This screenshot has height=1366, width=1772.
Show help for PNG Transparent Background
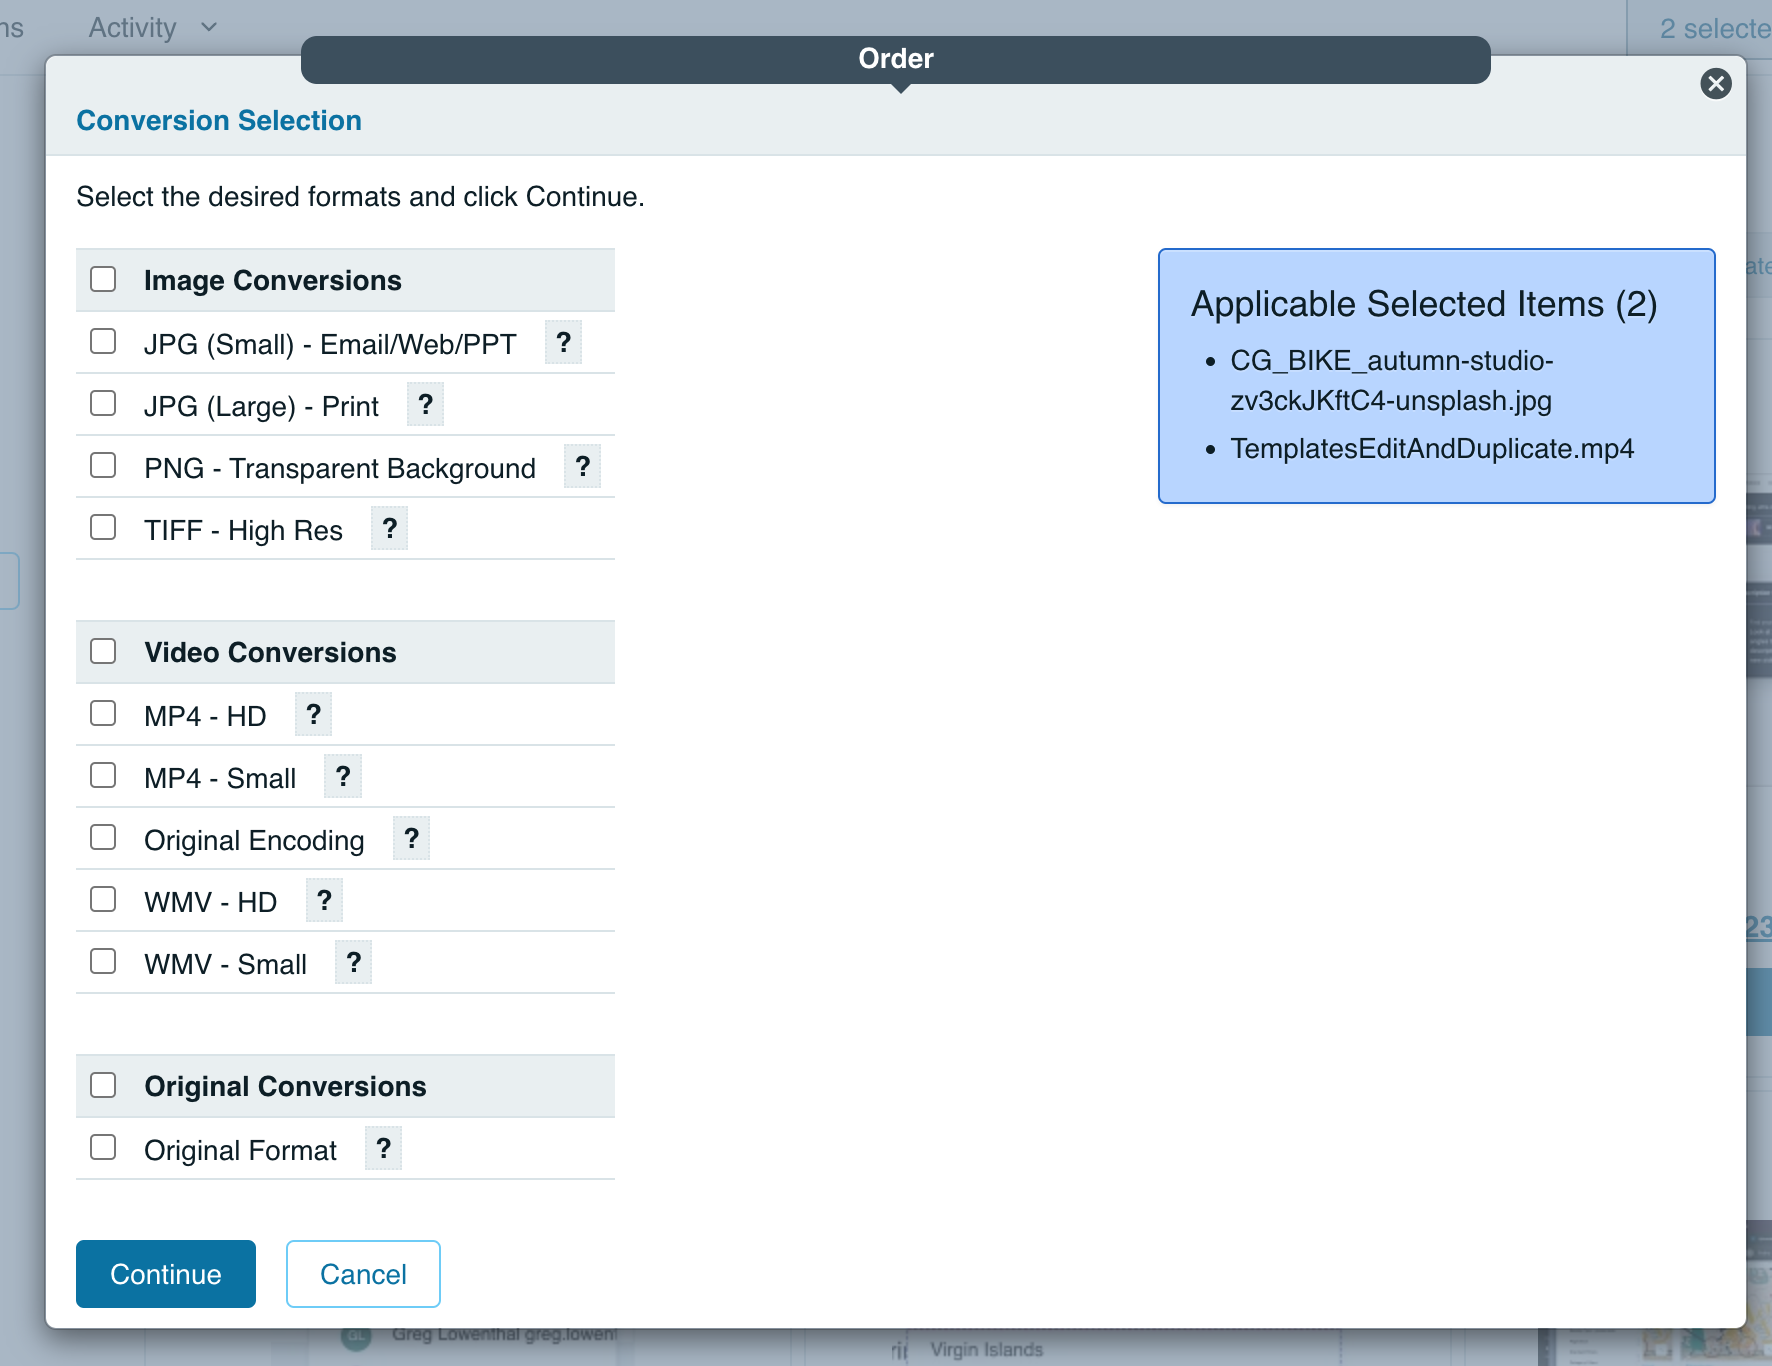582,467
